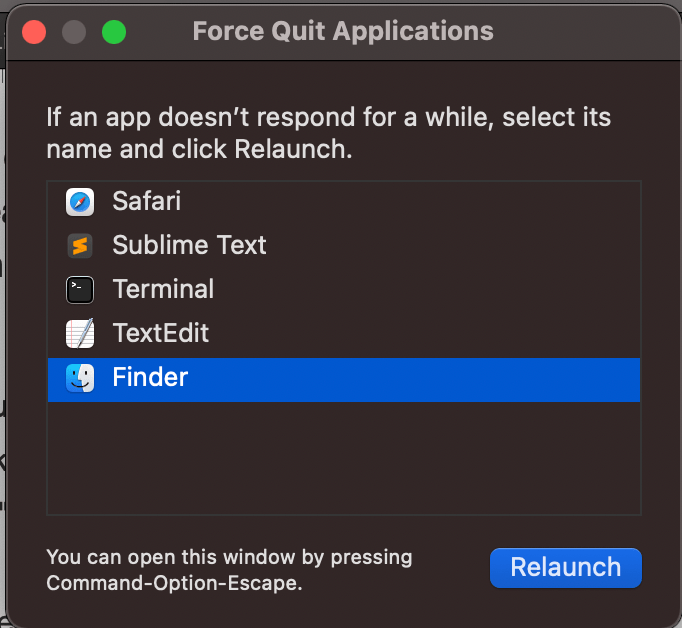
Task: Click the greyed-out minimize button
Action: click(74, 32)
